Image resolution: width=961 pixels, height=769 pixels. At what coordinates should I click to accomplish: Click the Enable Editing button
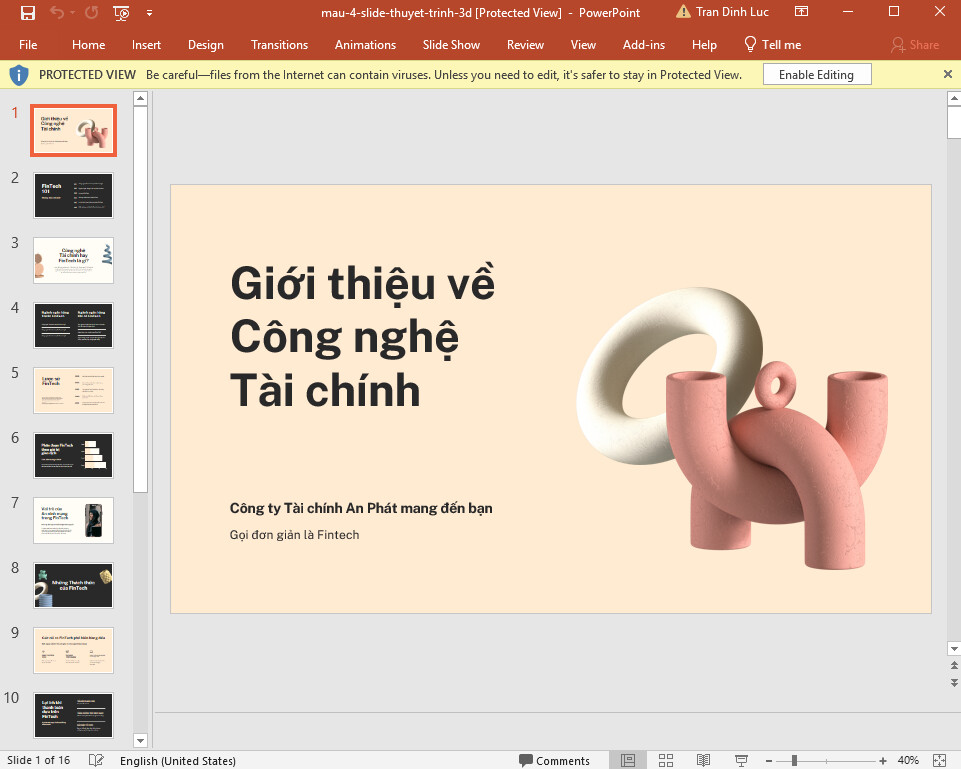click(816, 74)
